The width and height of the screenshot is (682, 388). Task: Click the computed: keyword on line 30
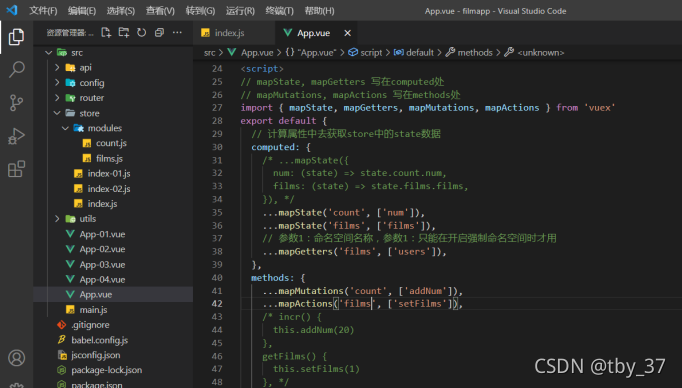(x=275, y=147)
